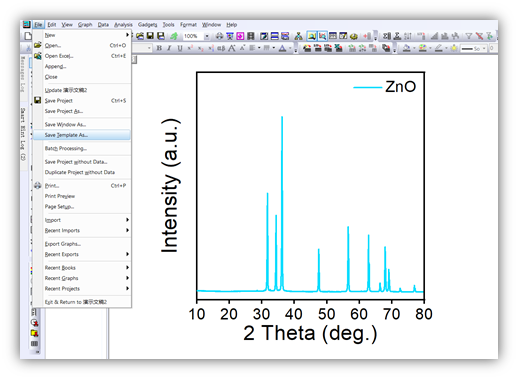Open the palette color picker icon
This screenshot has height=379, width=518.
423,48
